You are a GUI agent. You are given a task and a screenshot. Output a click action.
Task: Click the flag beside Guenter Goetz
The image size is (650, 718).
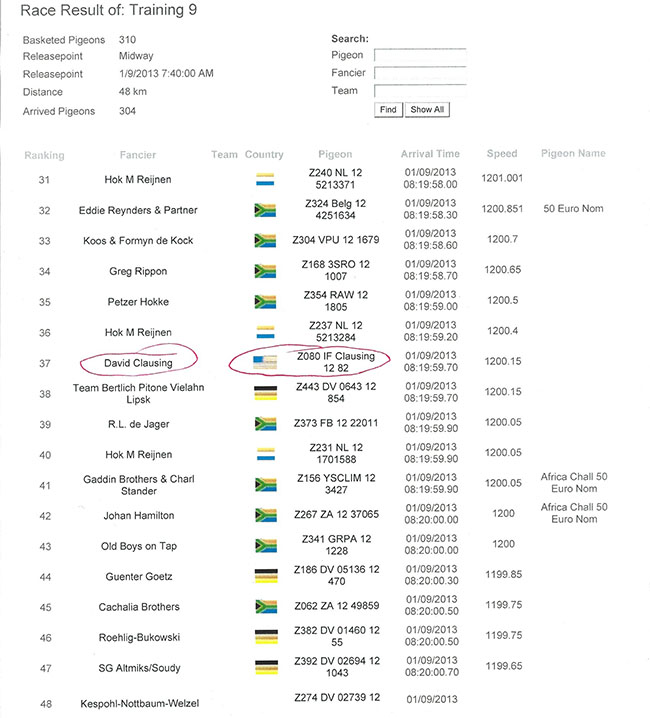(x=265, y=577)
